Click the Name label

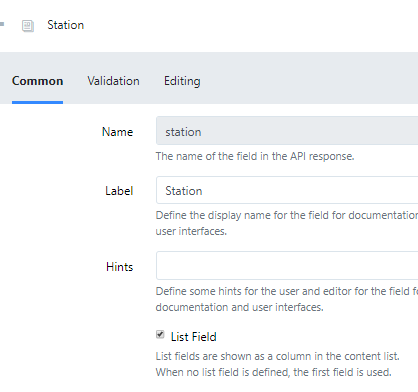tap(117, 132)
